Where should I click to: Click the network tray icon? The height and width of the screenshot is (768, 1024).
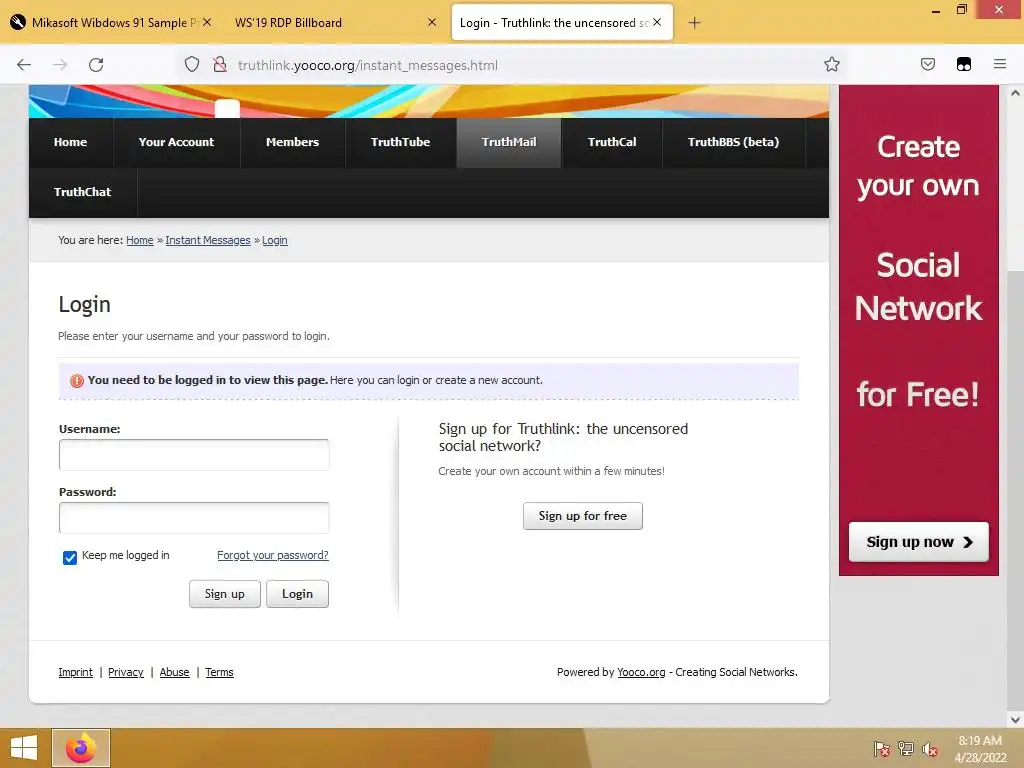pos(906,749)
